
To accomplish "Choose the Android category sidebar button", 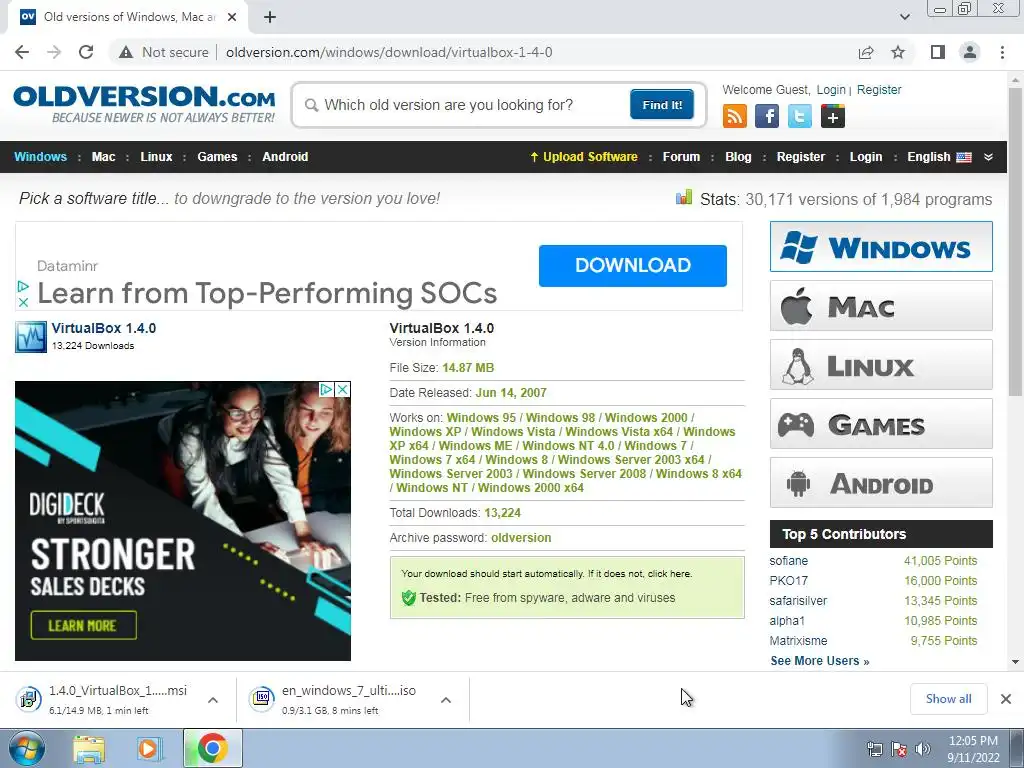I will click(x=880, y=483).
